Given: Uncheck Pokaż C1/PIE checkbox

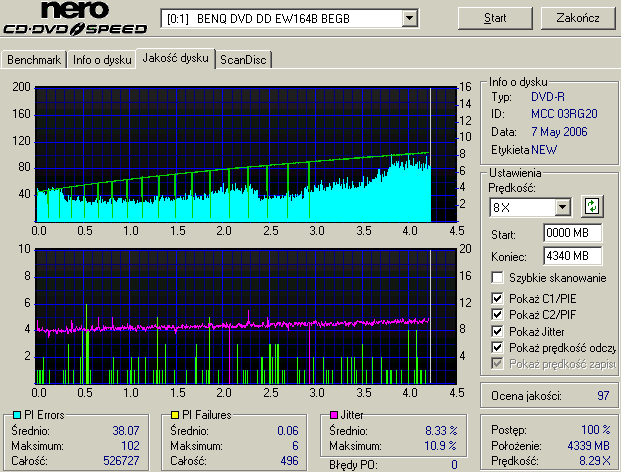Looking at the screenshot, I should [497, 298].
